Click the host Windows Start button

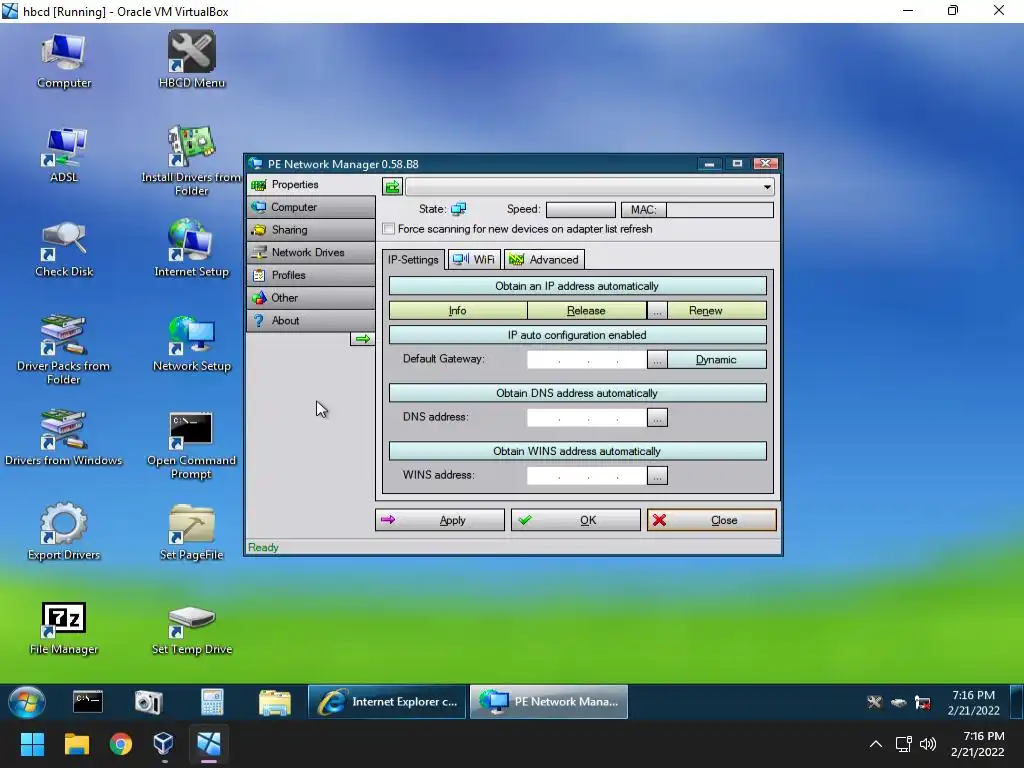coord(32,744)
